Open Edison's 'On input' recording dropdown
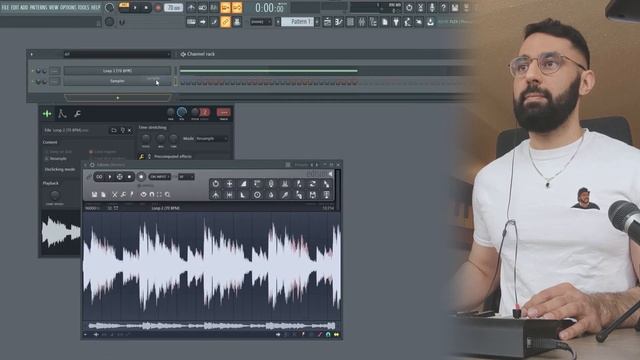Image resolution: width=640 pixels, height=360 pixels. (x=160, y=177)
